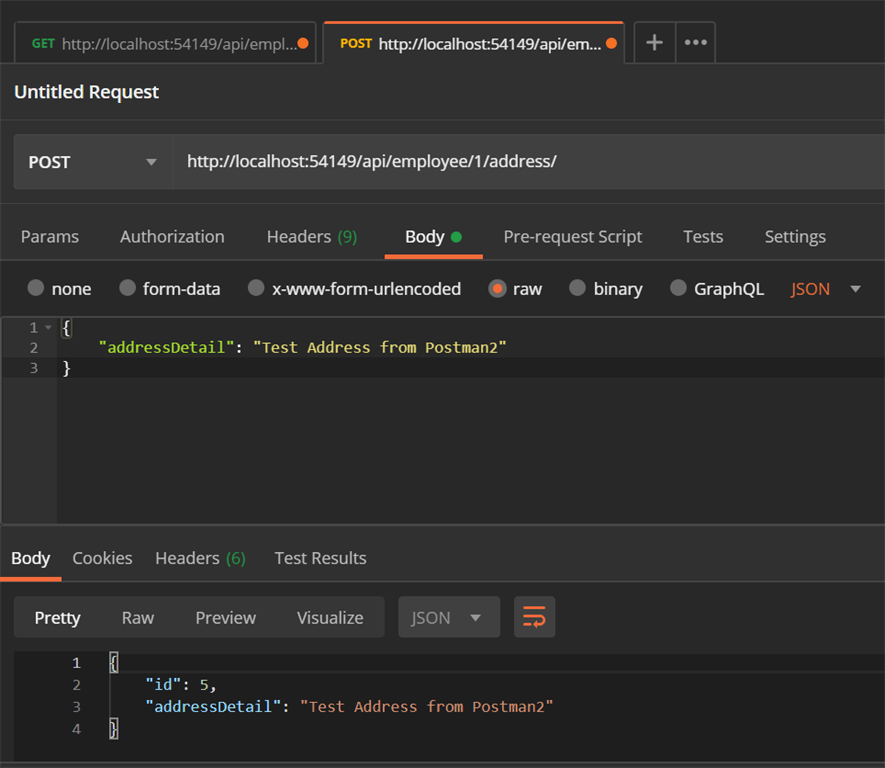Open a new request tab with the plus icon
Viewport: 885px width, 768px height.
(x=654, y=42)
